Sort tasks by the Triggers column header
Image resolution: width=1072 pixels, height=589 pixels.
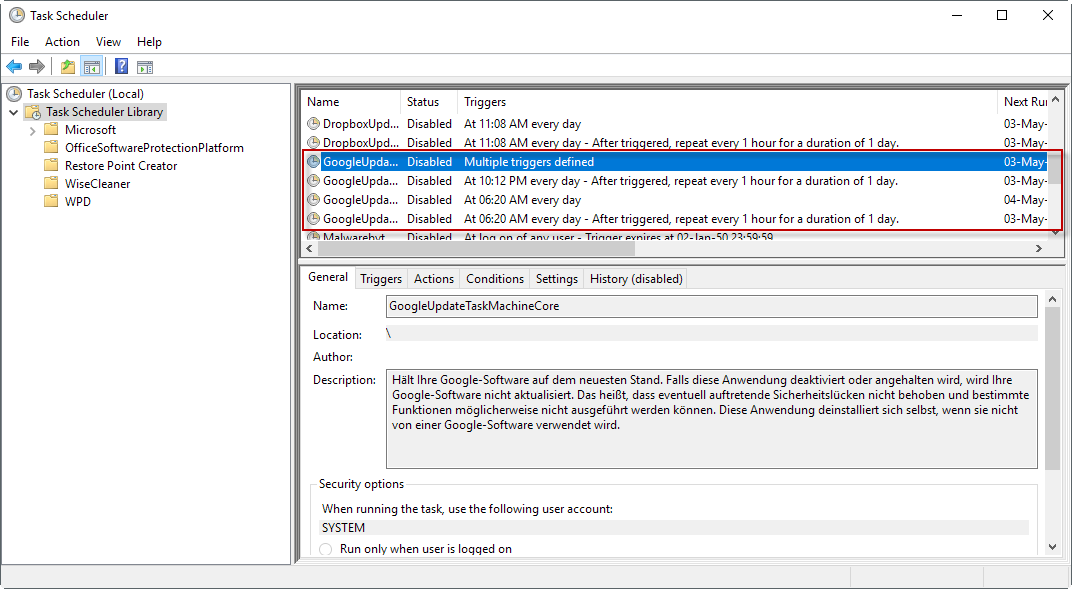(x=727, y=102)
